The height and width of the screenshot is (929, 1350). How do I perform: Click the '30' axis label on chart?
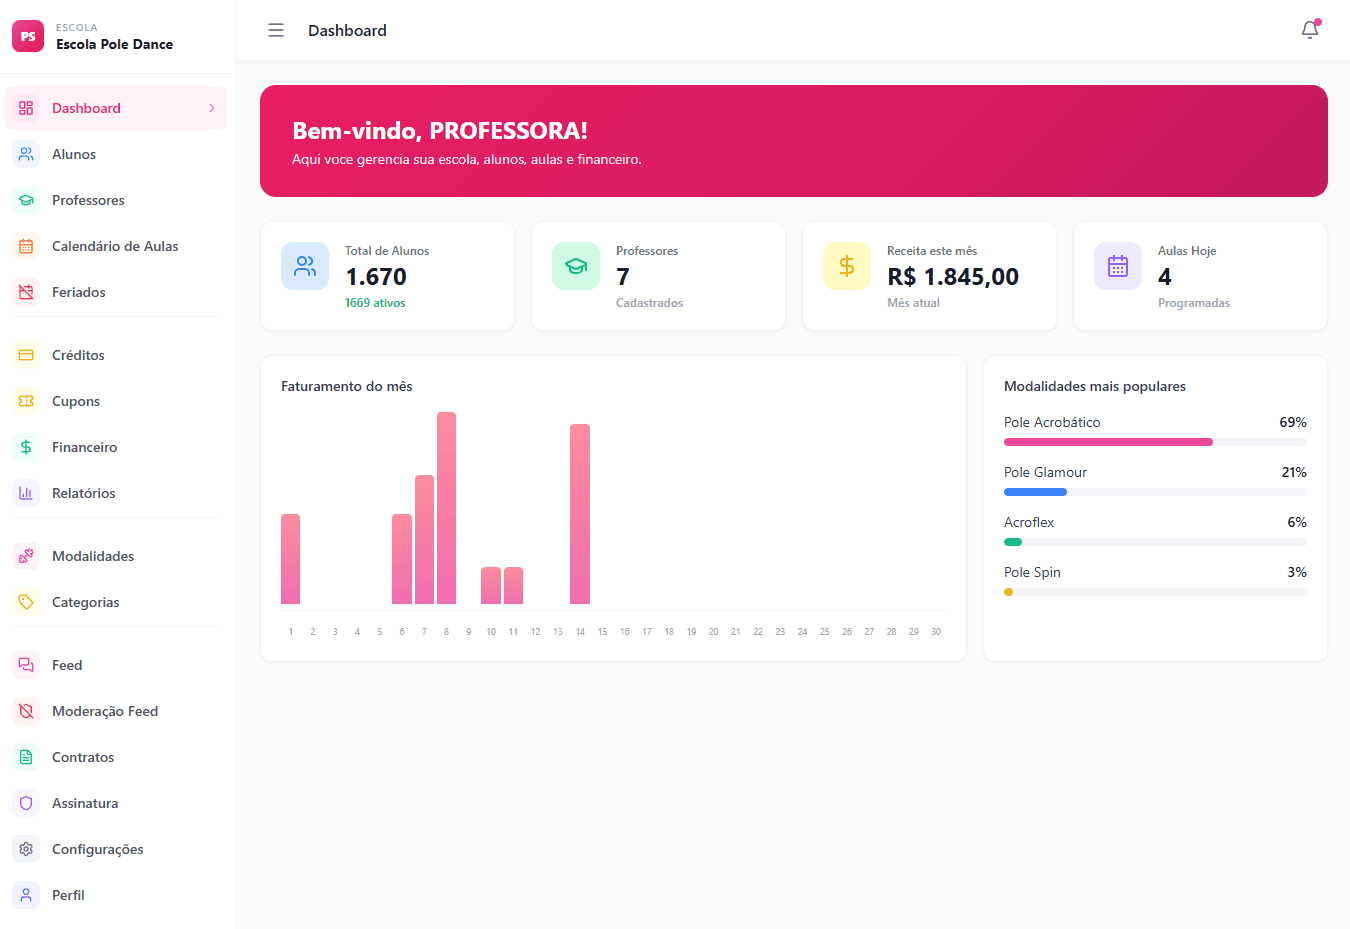pyautogui.click(x=936, y=632)
